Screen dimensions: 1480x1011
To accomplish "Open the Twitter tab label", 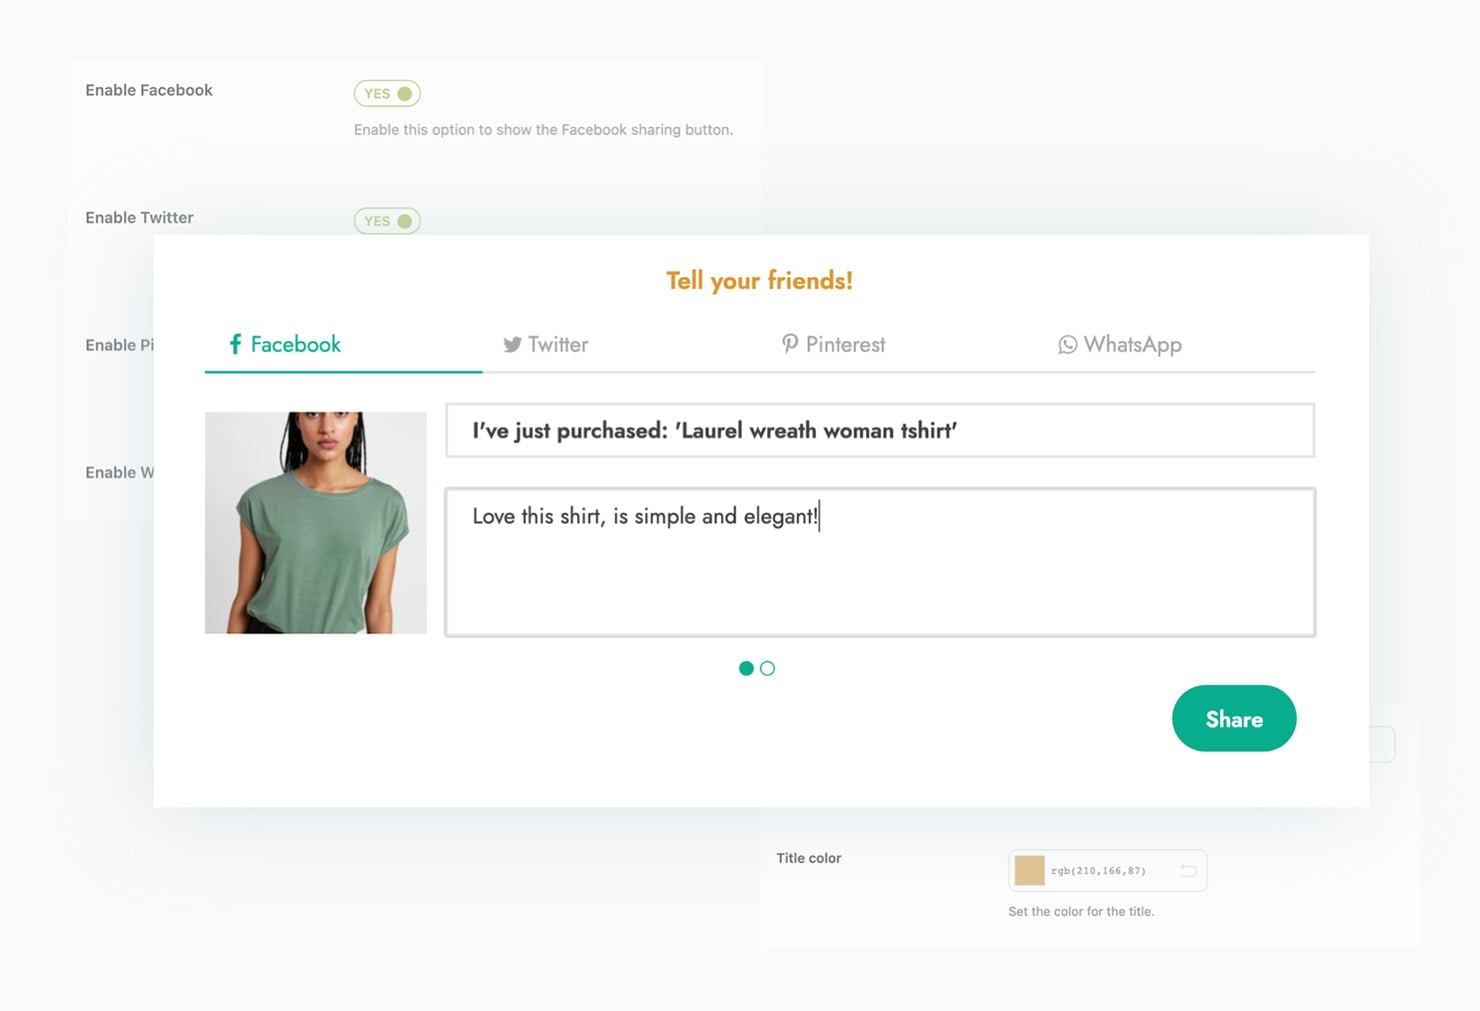I will pos(558,344).
